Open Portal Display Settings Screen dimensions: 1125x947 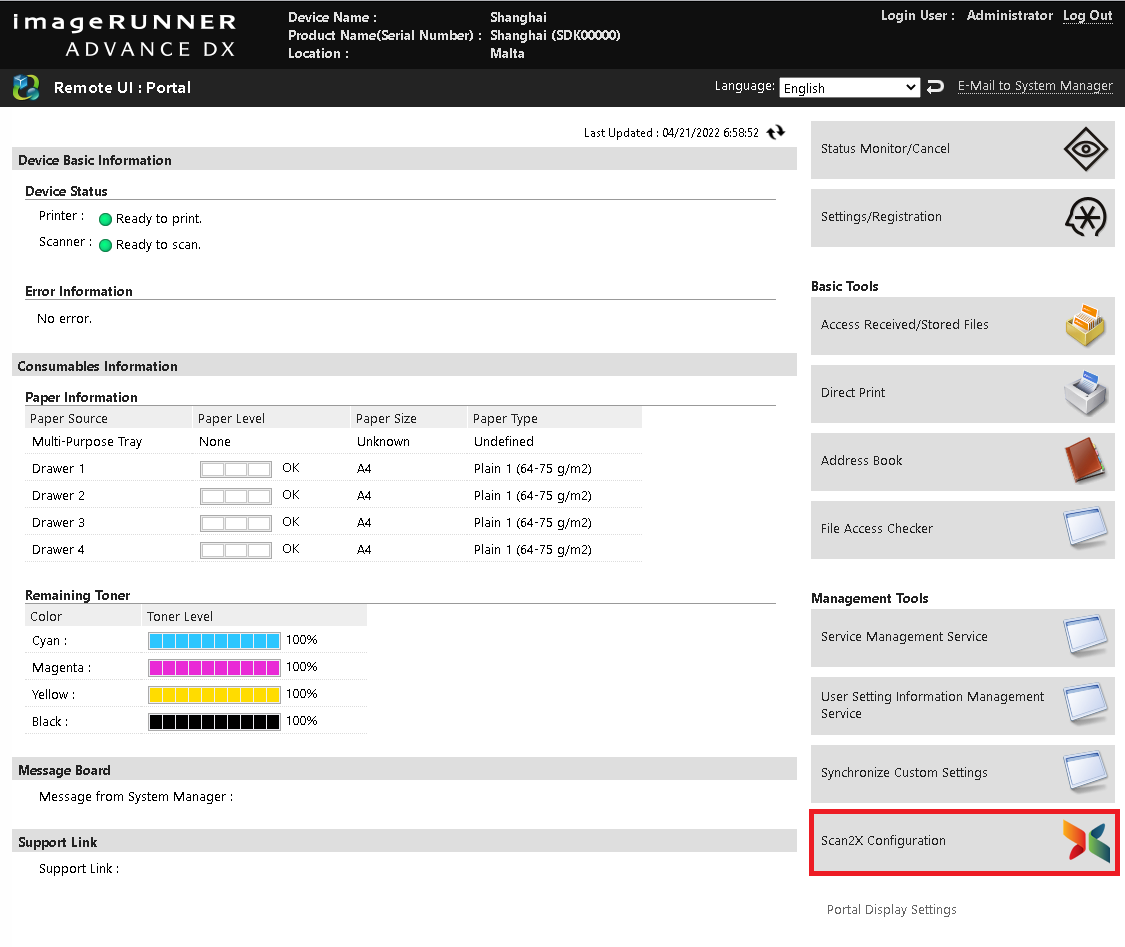[891, 910]
